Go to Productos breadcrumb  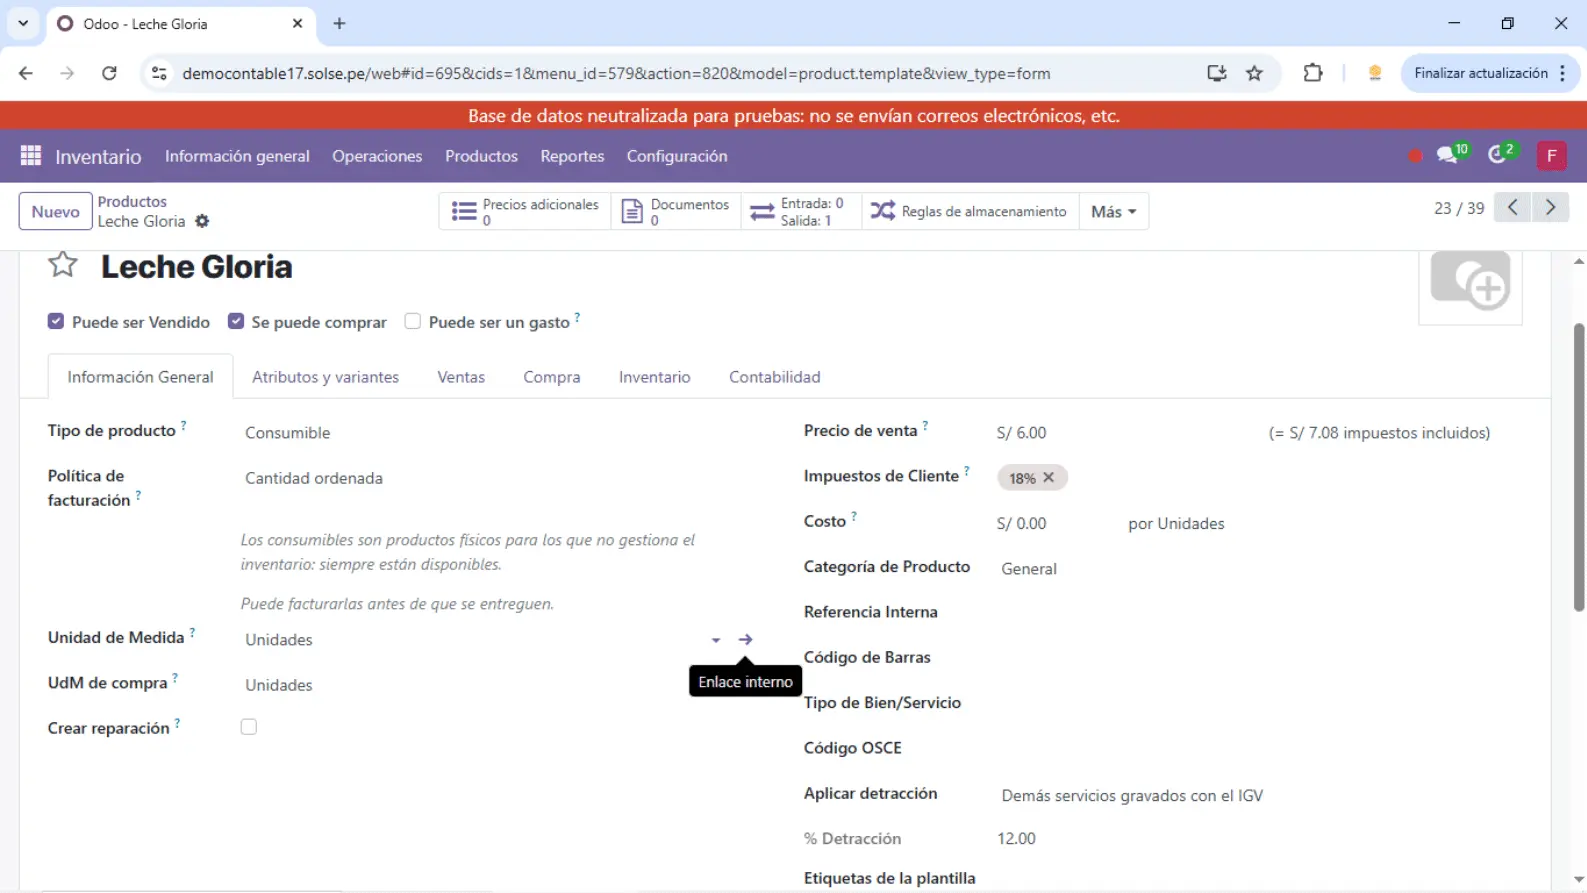[132, 202]
